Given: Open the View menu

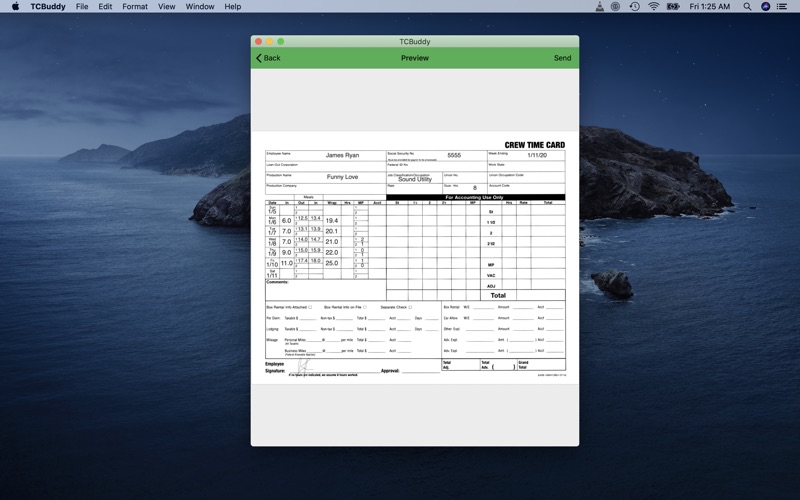Looking at the screenshot, I should [166, 7].
